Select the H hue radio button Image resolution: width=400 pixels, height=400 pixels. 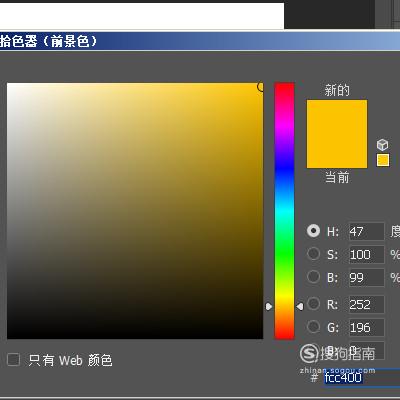(x=313, y=231)
